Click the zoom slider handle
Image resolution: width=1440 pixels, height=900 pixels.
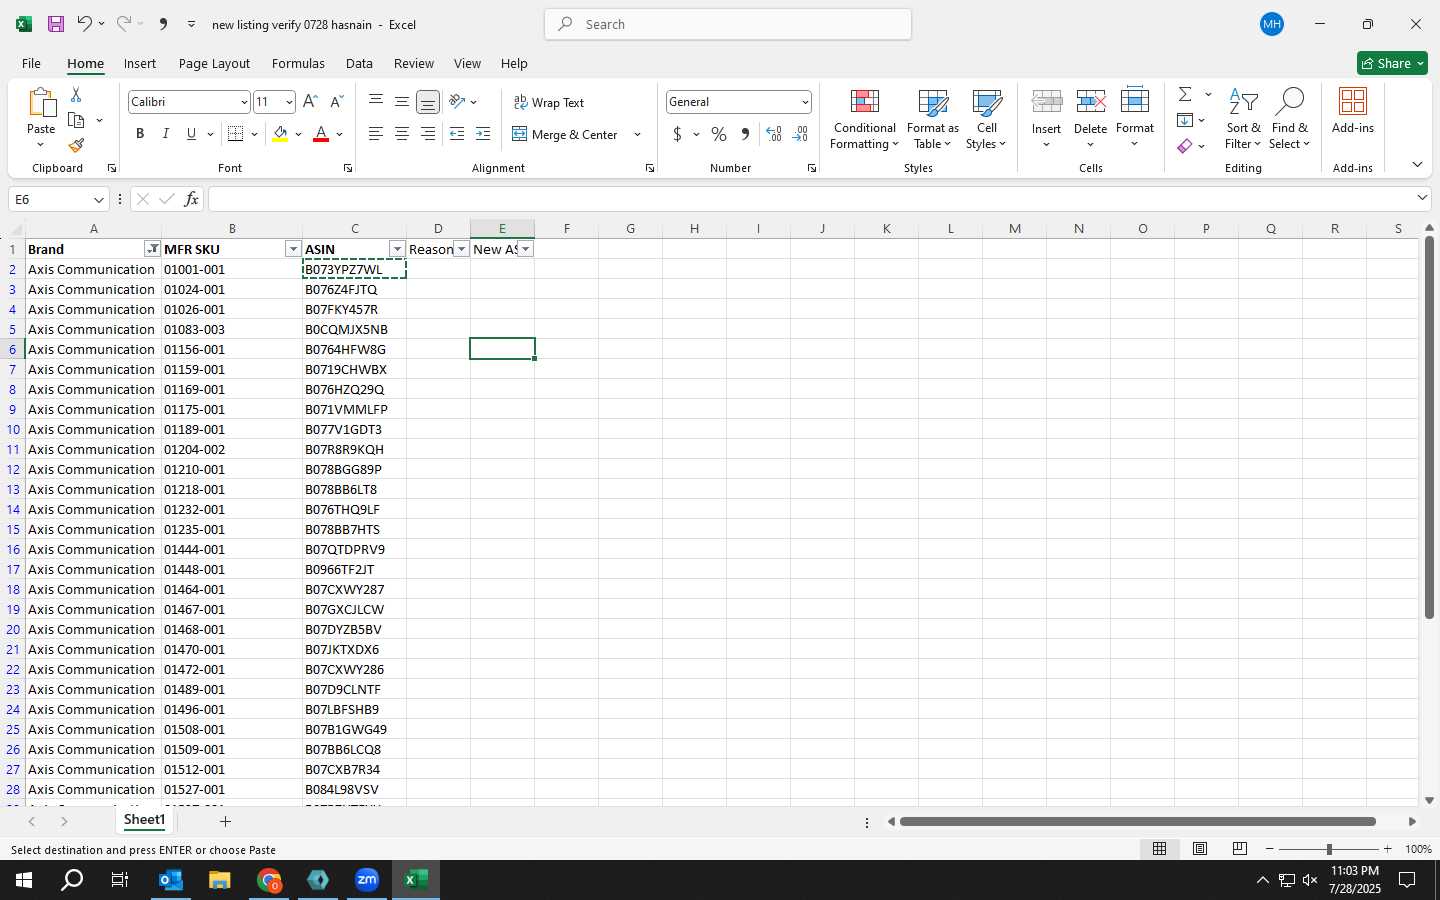coord(1329,849)
